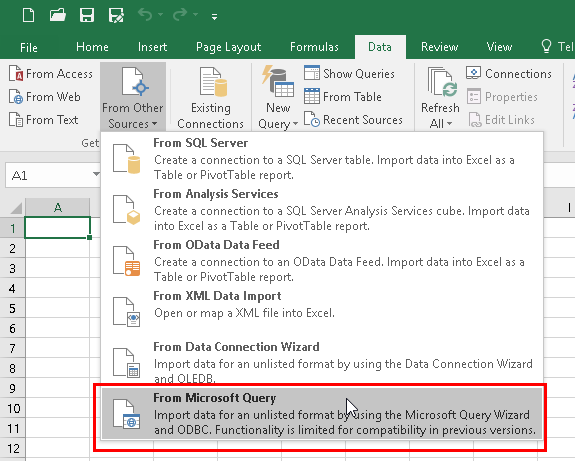Open workbook Connections dialog
Image resolution: width=575 pixels, height=461 pixels.
[509, 74]
